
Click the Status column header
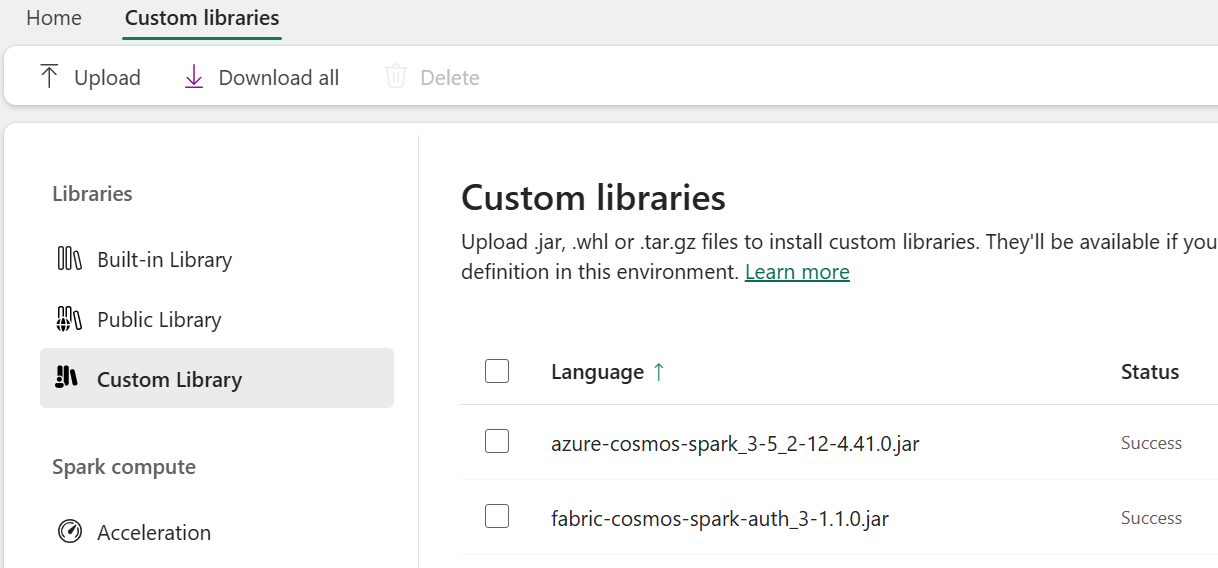[x=1150, y=372]
